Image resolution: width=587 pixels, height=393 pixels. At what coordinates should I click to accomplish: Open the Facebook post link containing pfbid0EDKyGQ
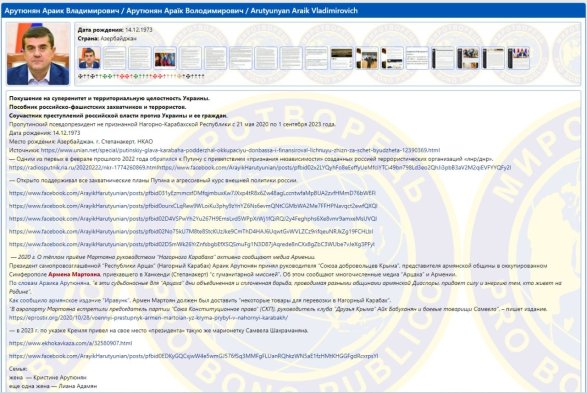(x=194, y=356)
